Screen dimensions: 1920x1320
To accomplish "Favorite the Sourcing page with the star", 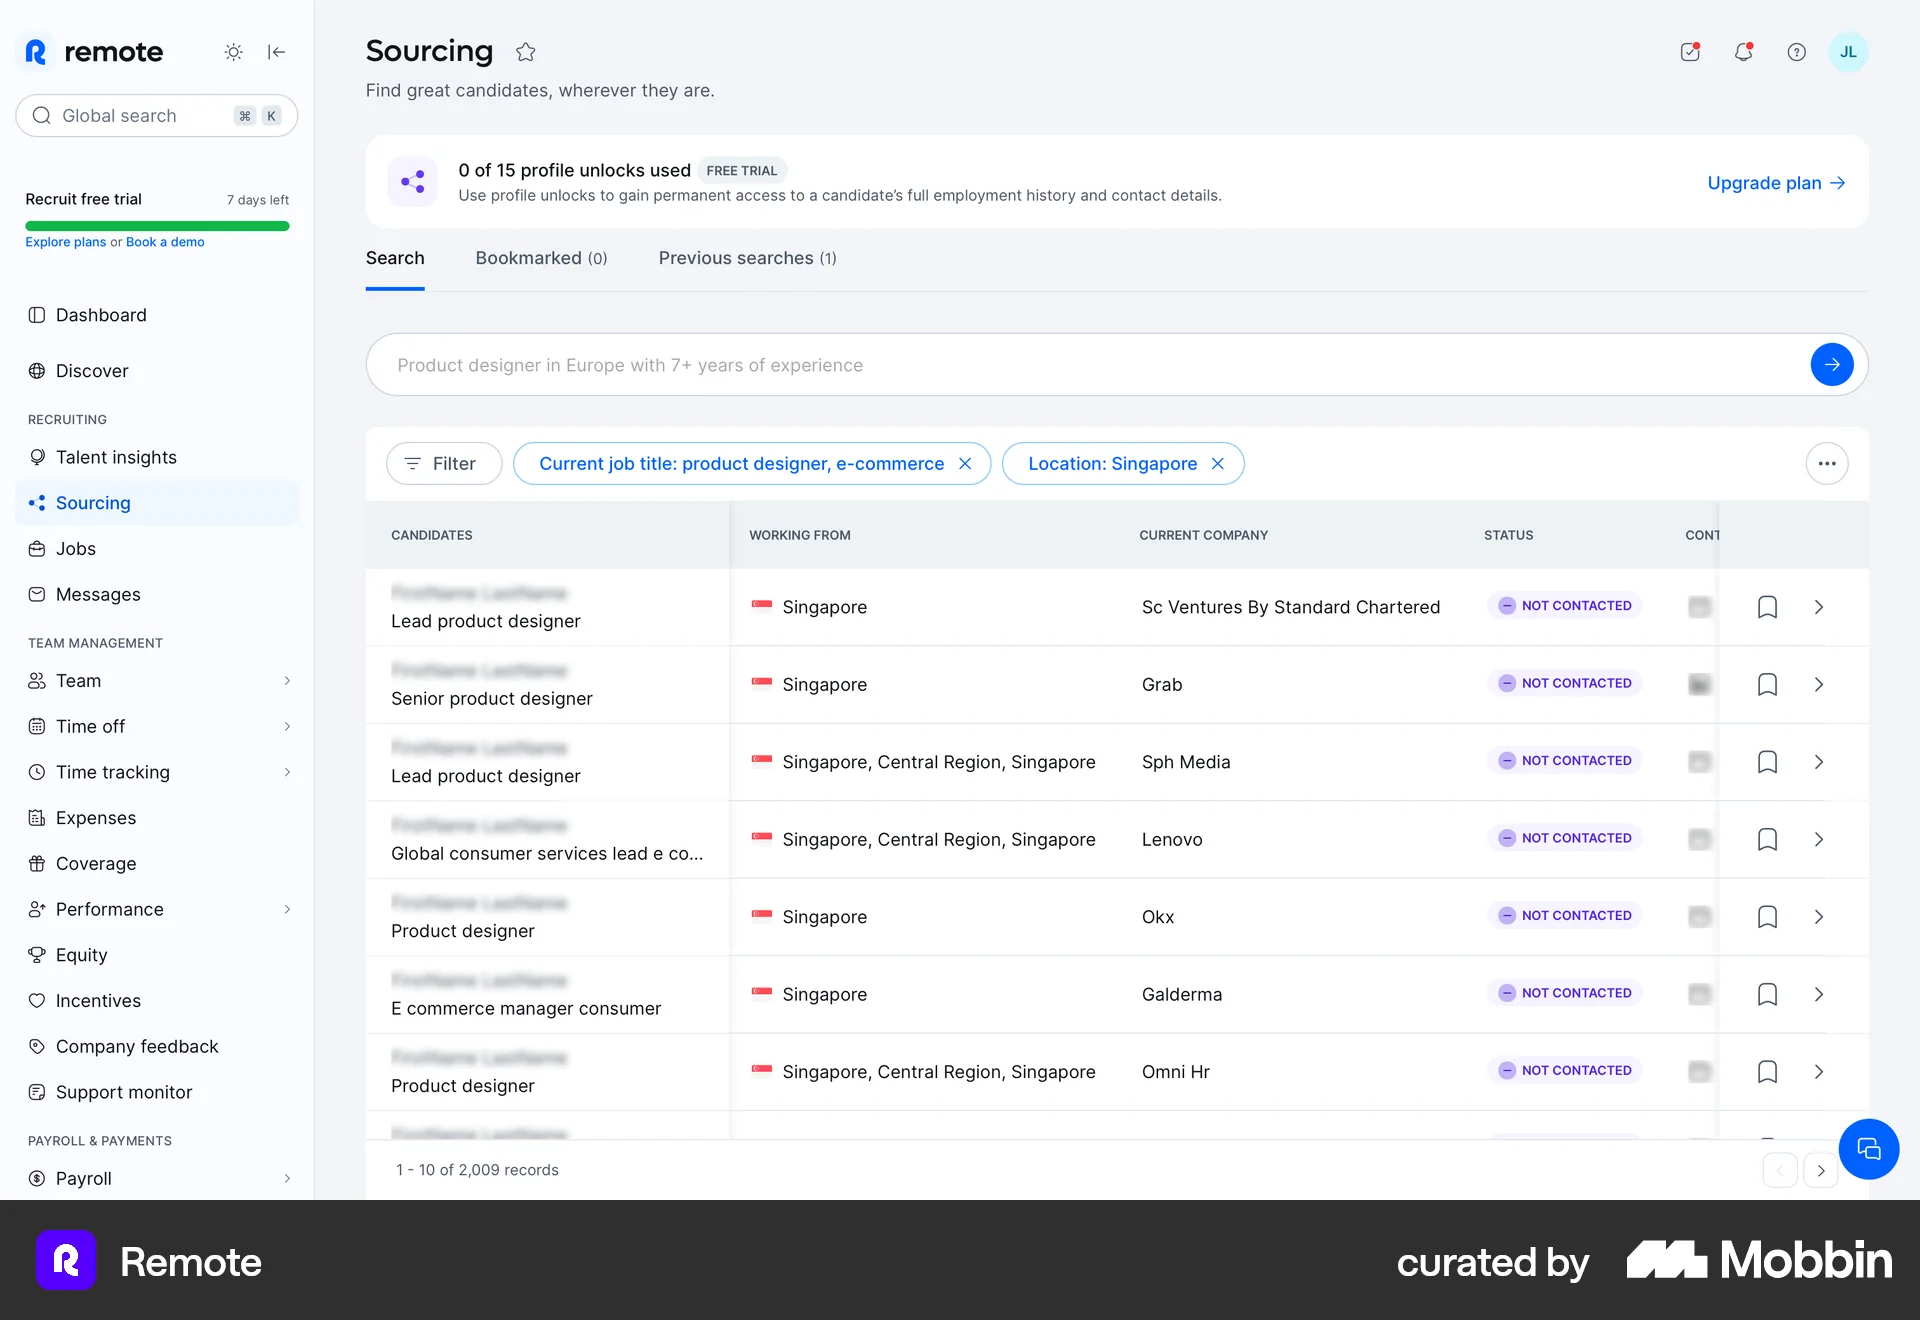I will click(525, 52).
